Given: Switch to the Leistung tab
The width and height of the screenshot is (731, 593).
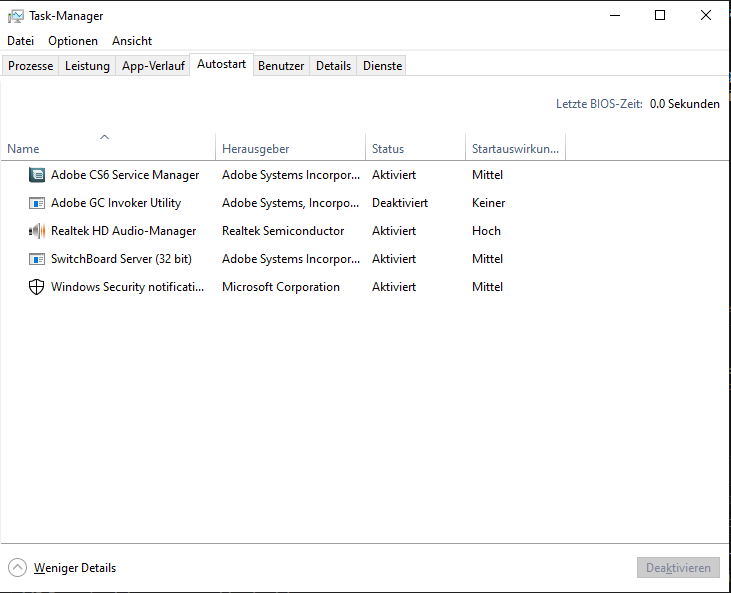Looking at the screenshot, I should 87,66.
